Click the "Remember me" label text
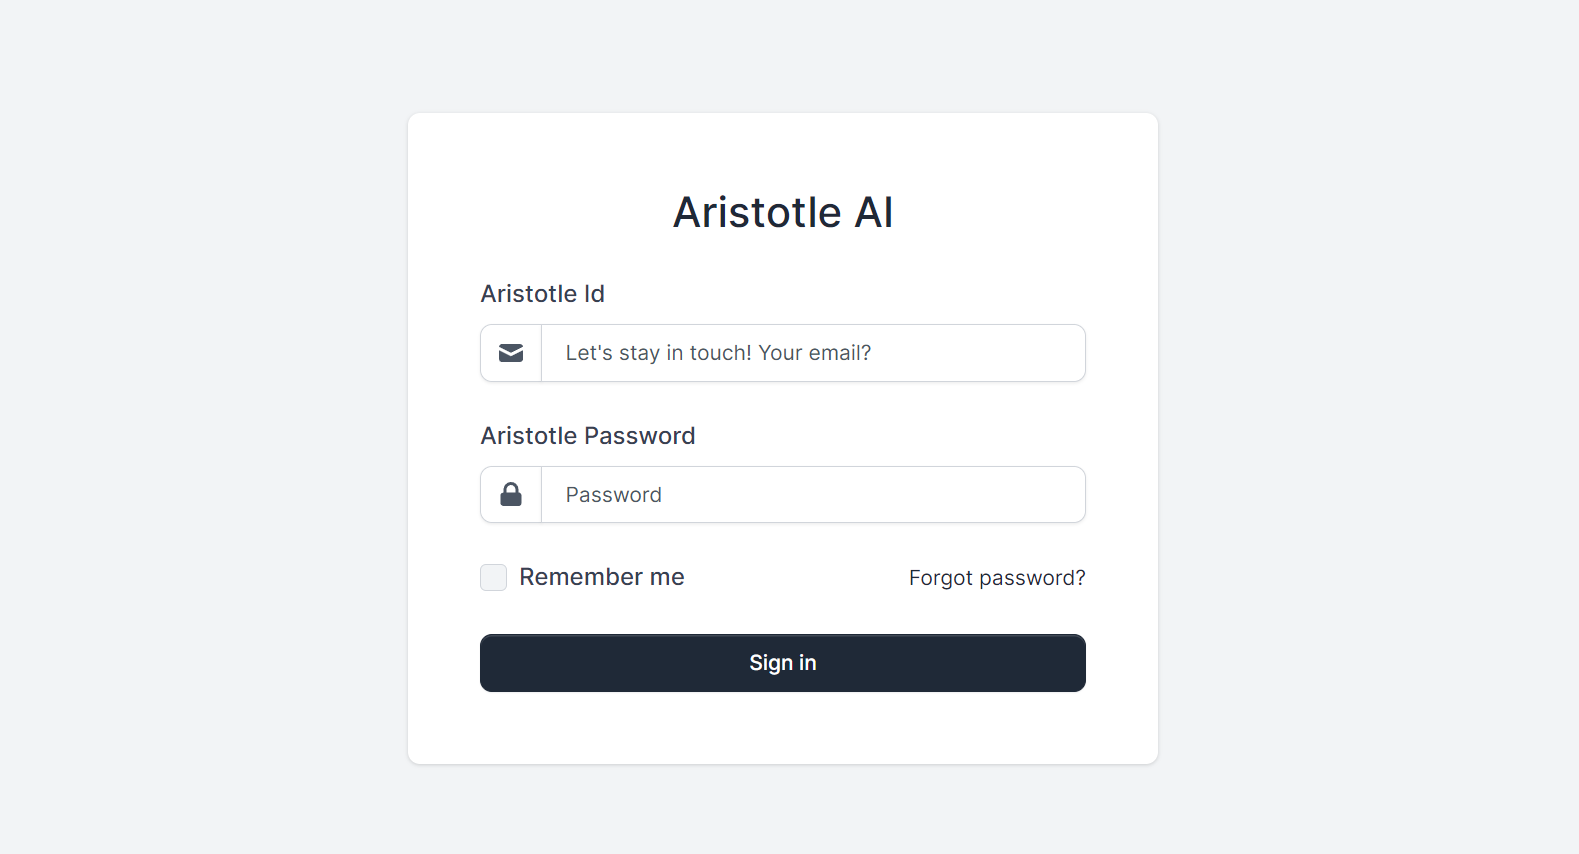1579x854 pixels. click(601, 577)
